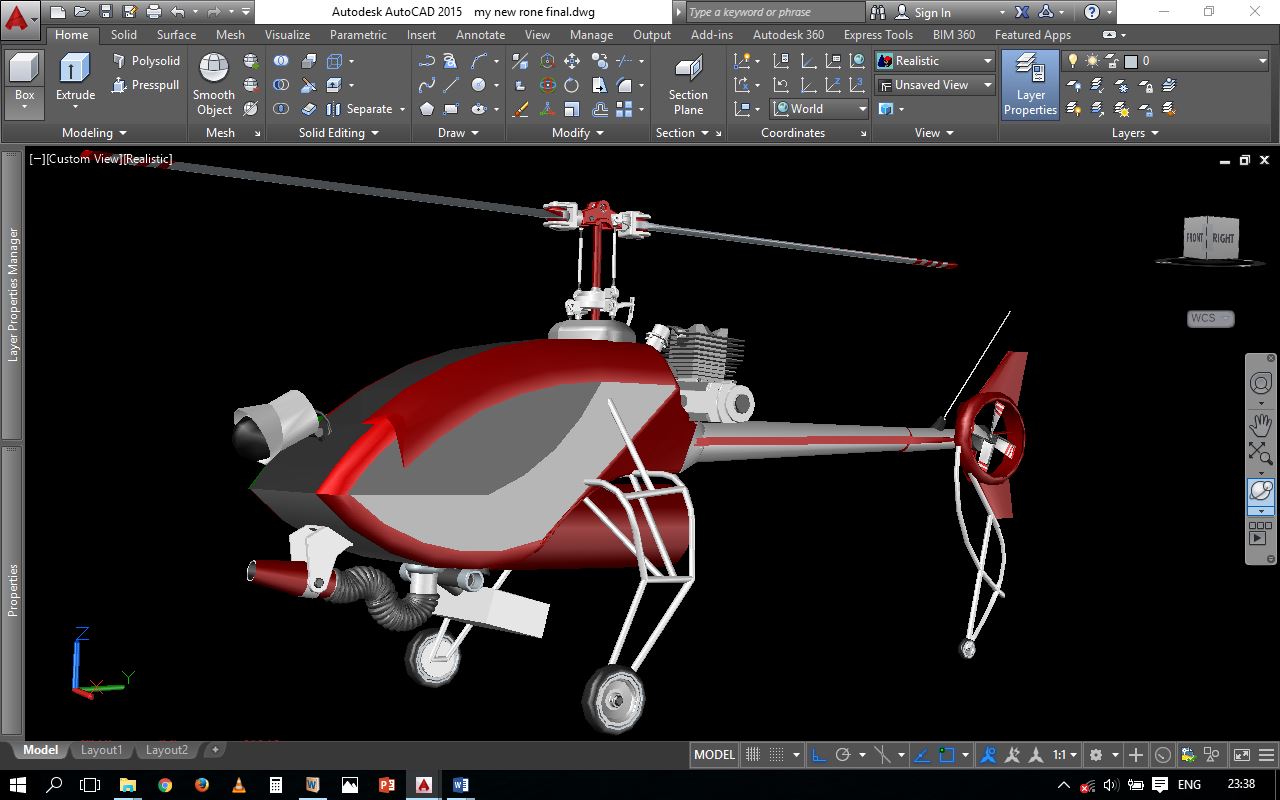Open the Realistic visual style dropdown
Image resolution: width=1280 pixels, height=800 pixels.
tap(935, 61)
